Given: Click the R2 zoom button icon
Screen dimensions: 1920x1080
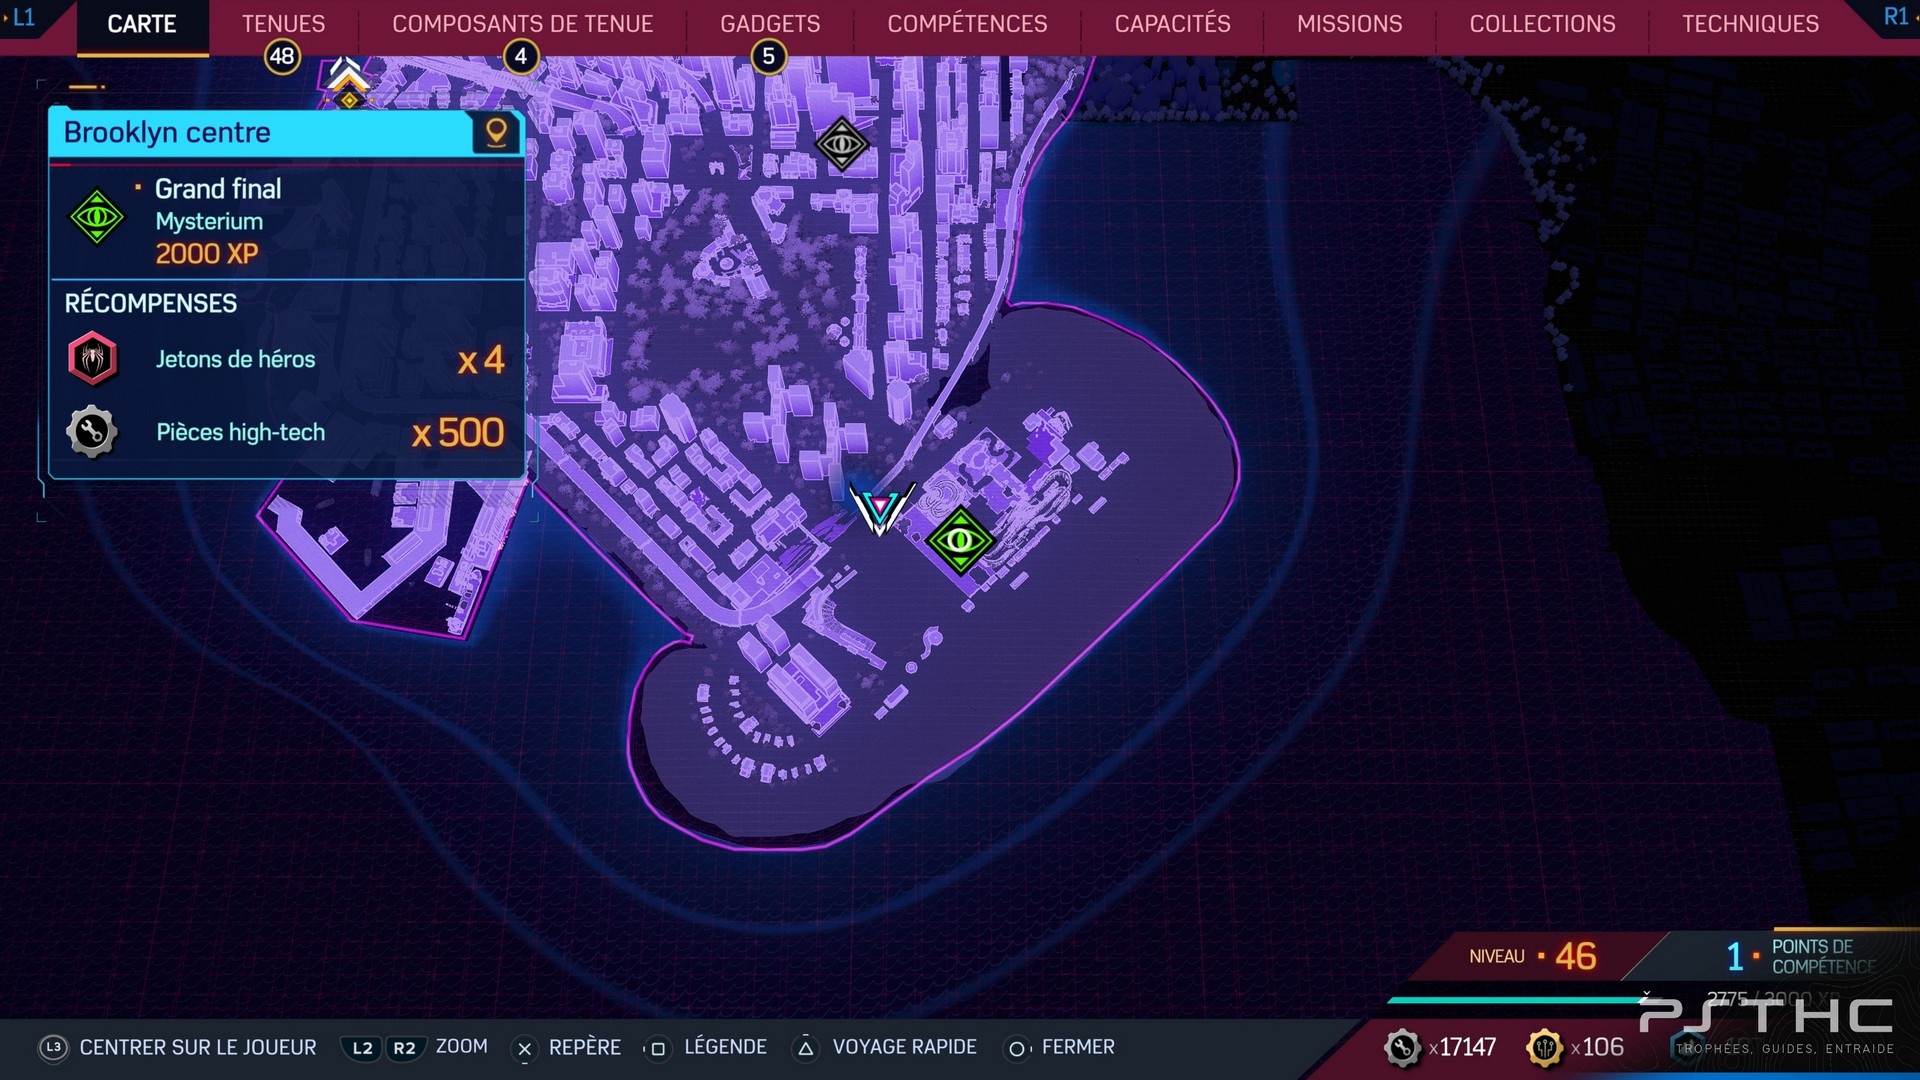Looking at the screenshot, I should [x=404, y=1048].
